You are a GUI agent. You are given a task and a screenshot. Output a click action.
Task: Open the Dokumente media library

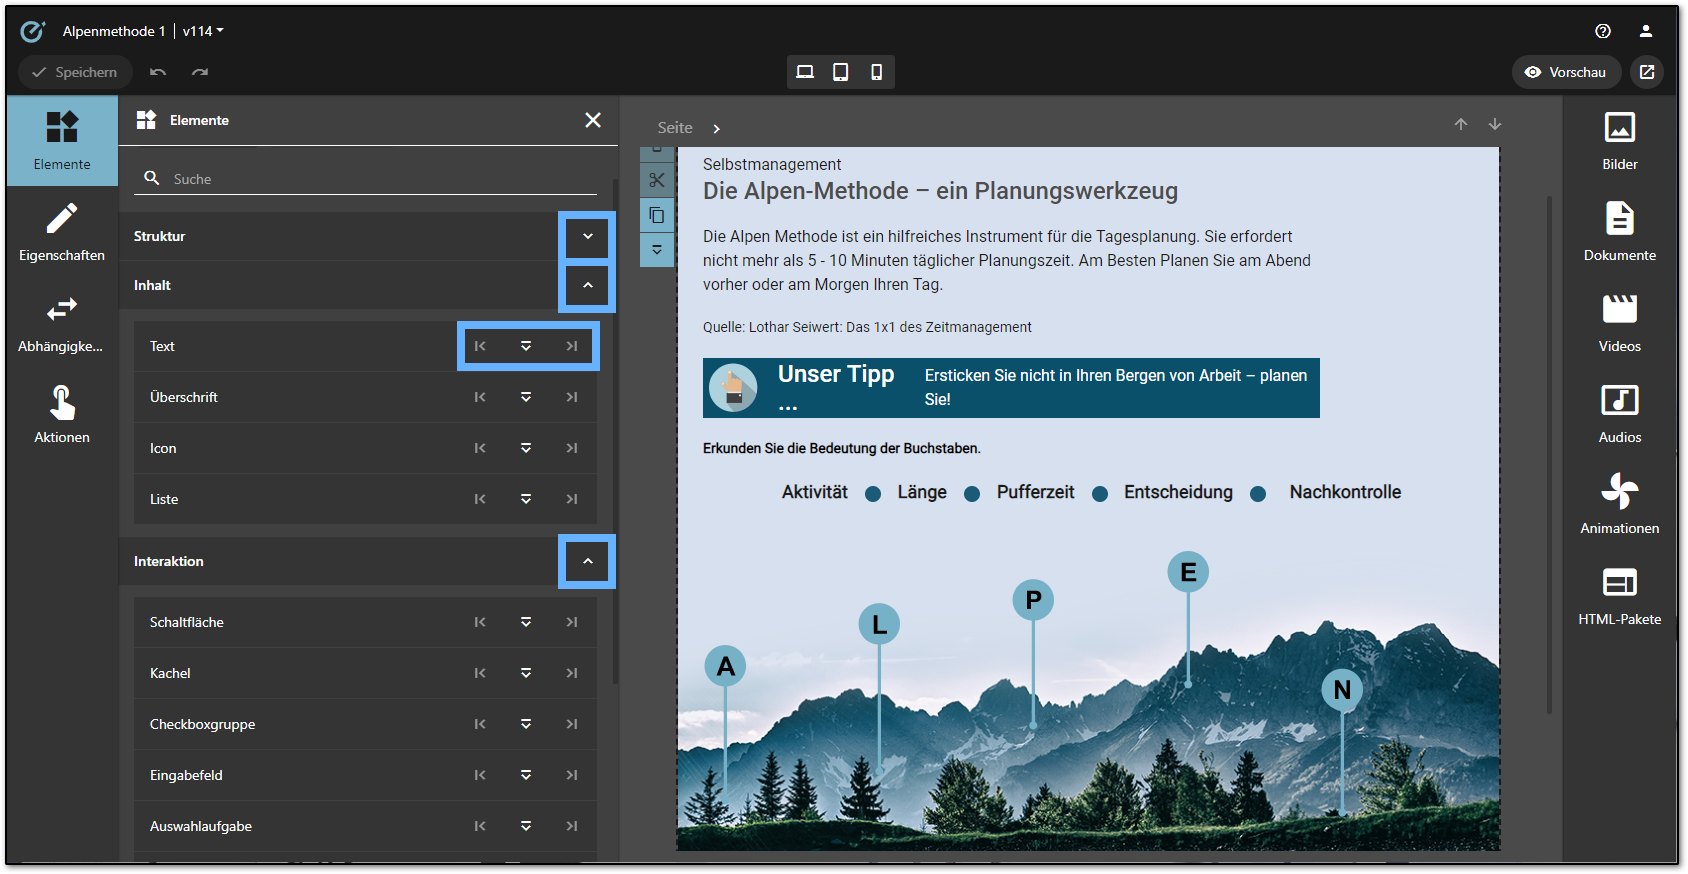point(1619,232)
